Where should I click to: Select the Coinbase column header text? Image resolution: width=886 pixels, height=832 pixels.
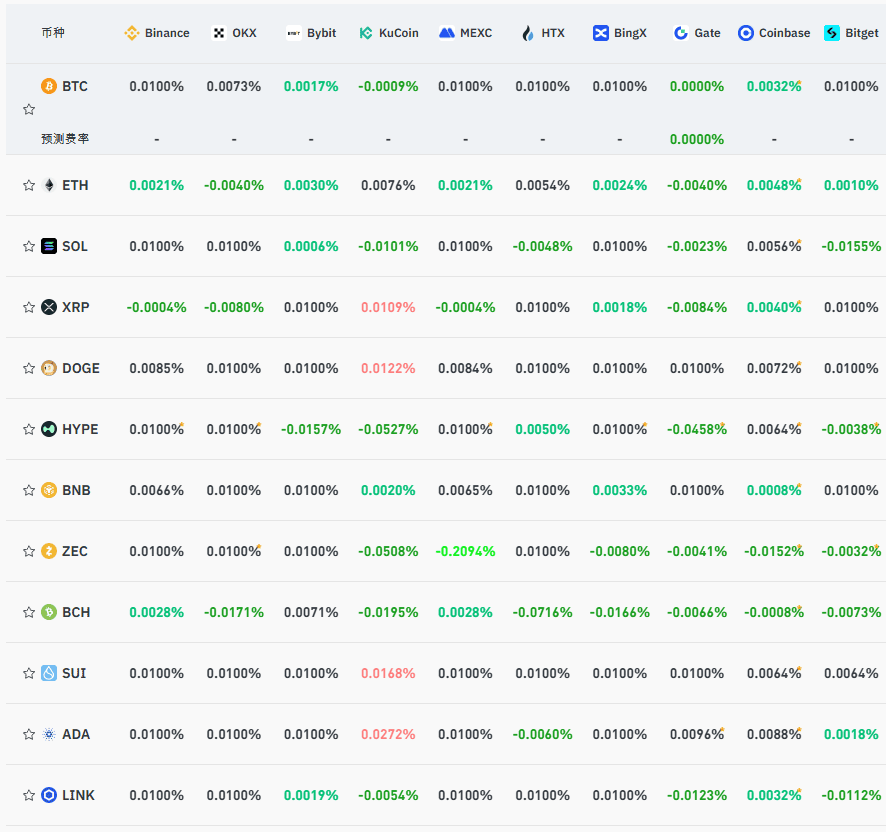click(784, 33)
